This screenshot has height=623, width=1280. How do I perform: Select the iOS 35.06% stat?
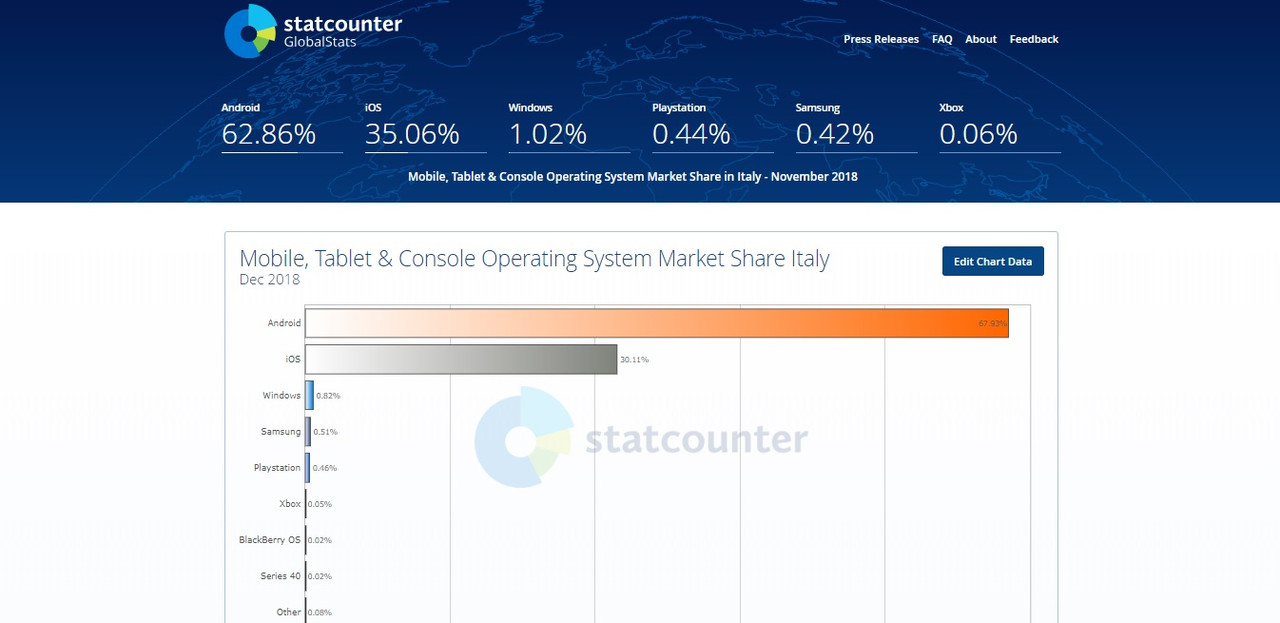[x=425, y=126]
